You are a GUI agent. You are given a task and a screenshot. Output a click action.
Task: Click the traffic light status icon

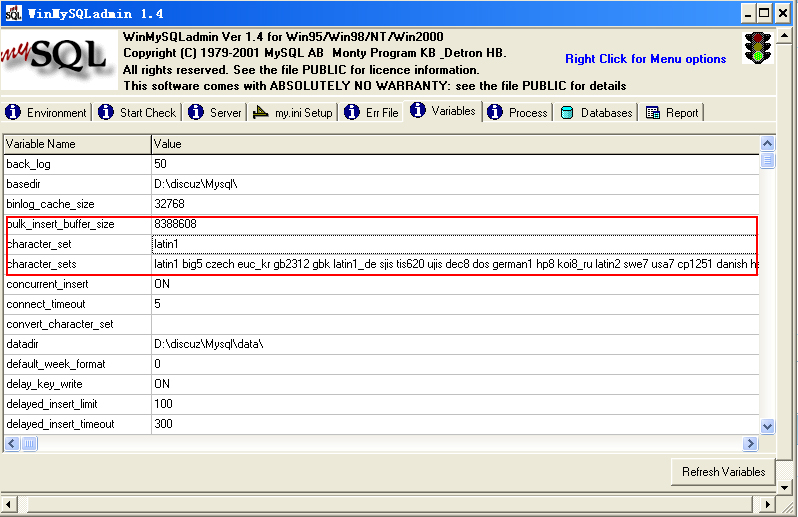pos(758,48)
